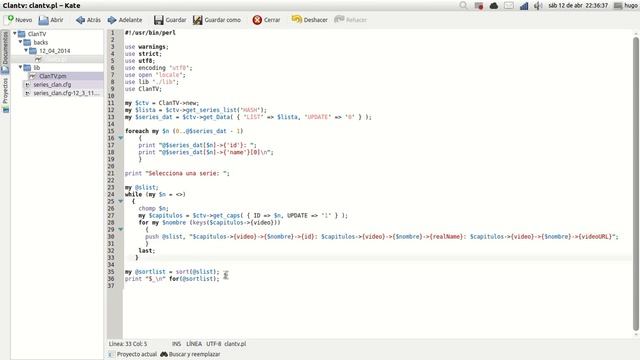
Task: Toggle LÍNEA selection mode in status bar
Action: pyautogui.click(x=194, y=344)
